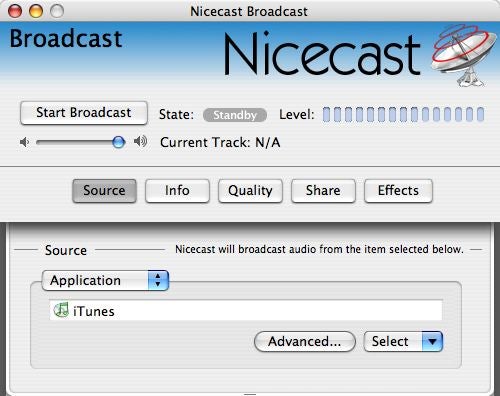Click the iTunes source field
Viewport: 500px width, 396px height.
coord(246,310)
